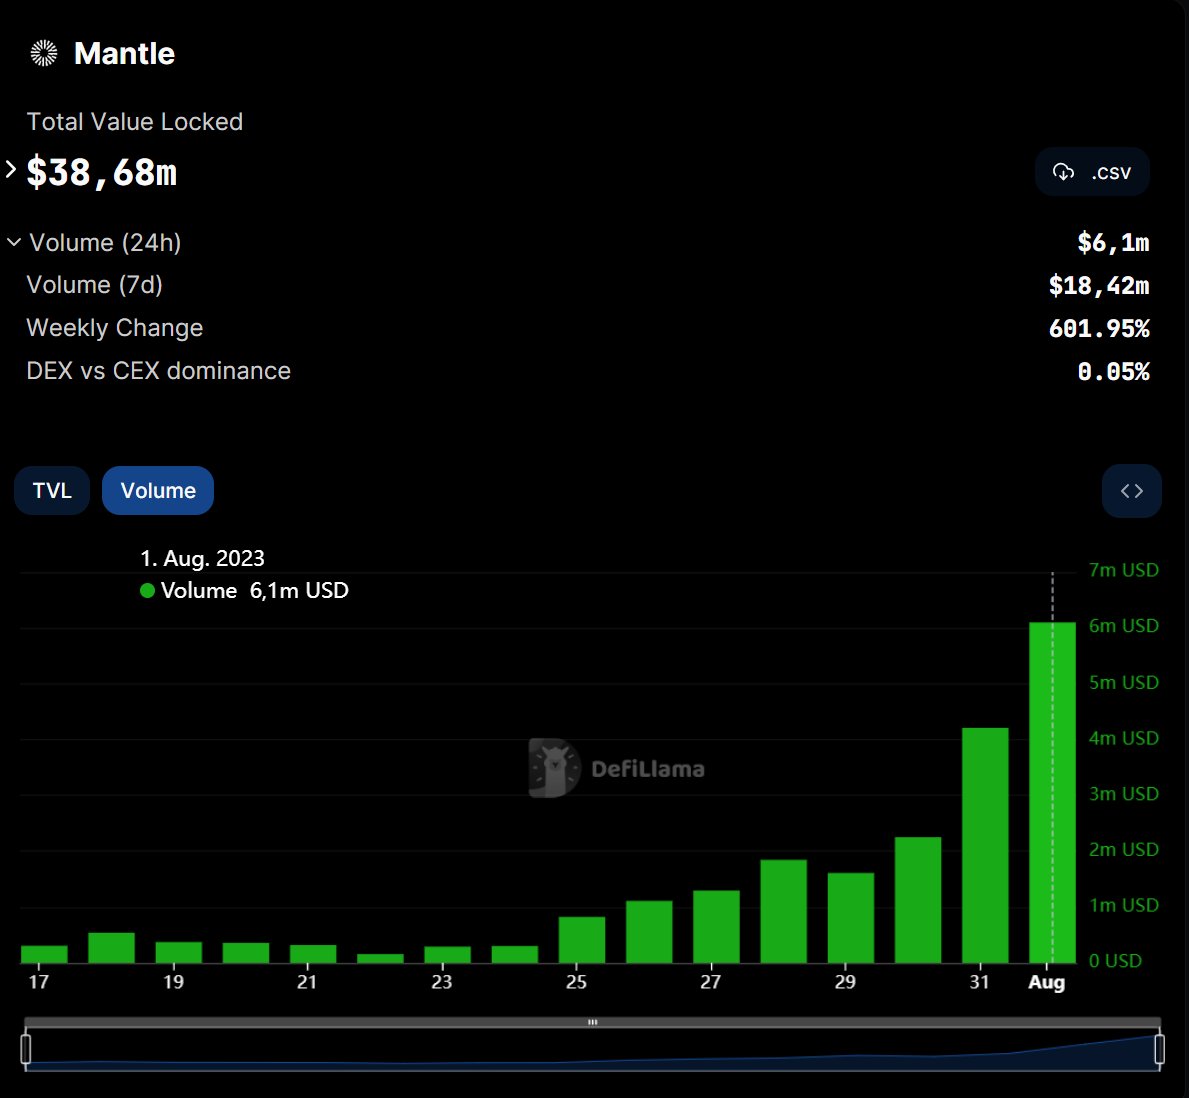Click the Weekly Change row

pos(114,328)
